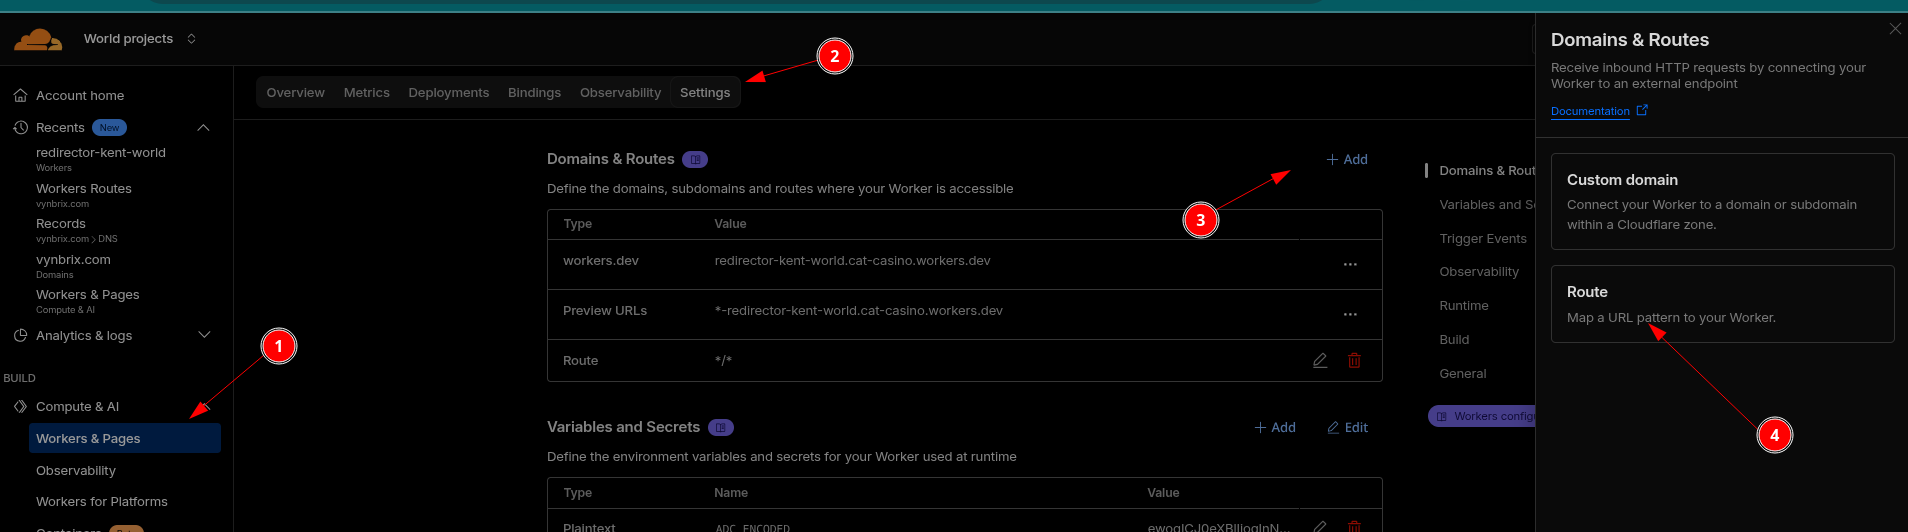Expand the Analytics & logs section
This screenshot has height=532, width=1908.
(x=204, y=335)
